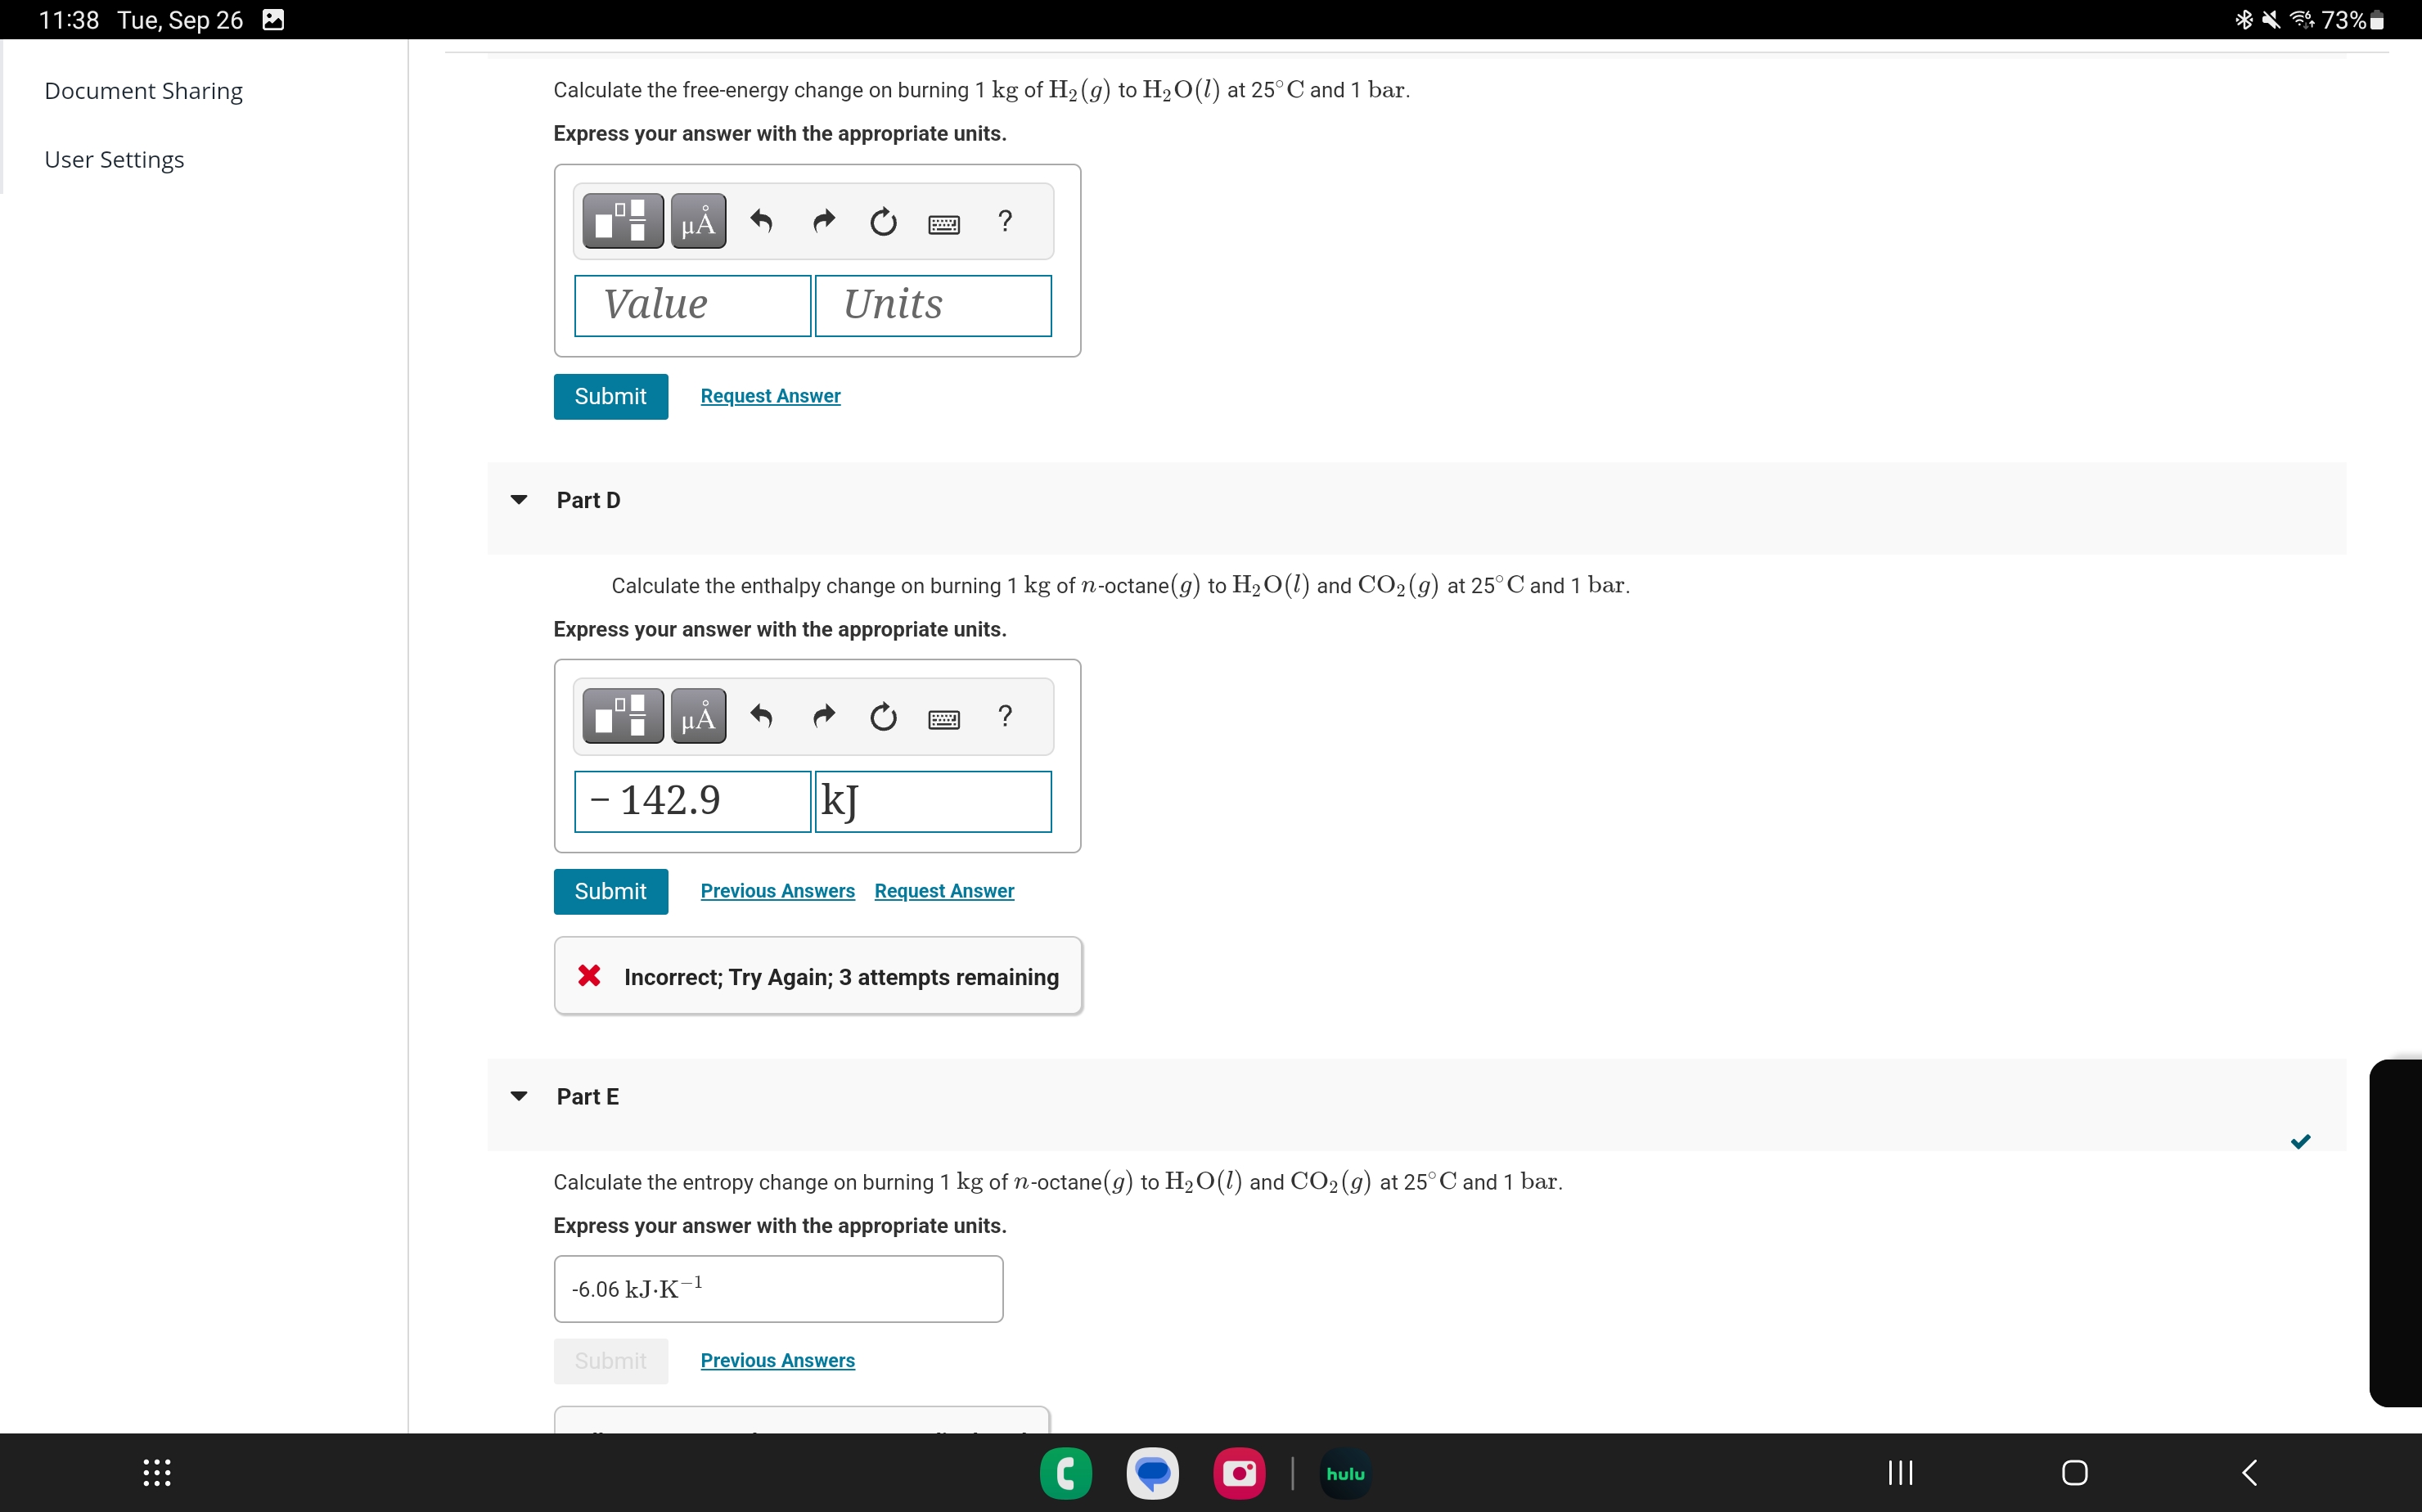
Task: Open Previous Answers for Part D
Action: (777, 890)
